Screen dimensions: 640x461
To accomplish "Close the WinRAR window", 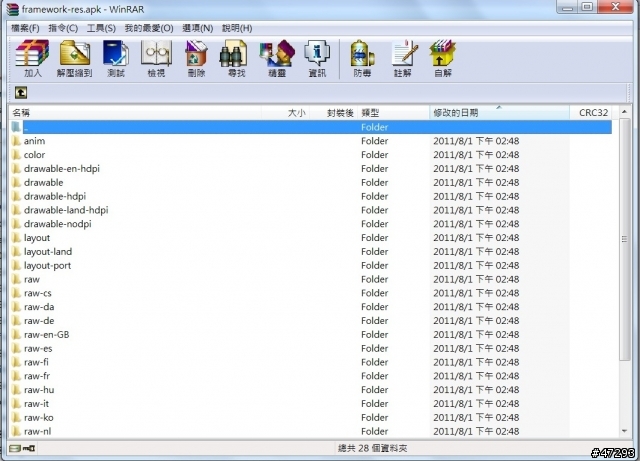I will pyautogui.click(x=616, y=7).
